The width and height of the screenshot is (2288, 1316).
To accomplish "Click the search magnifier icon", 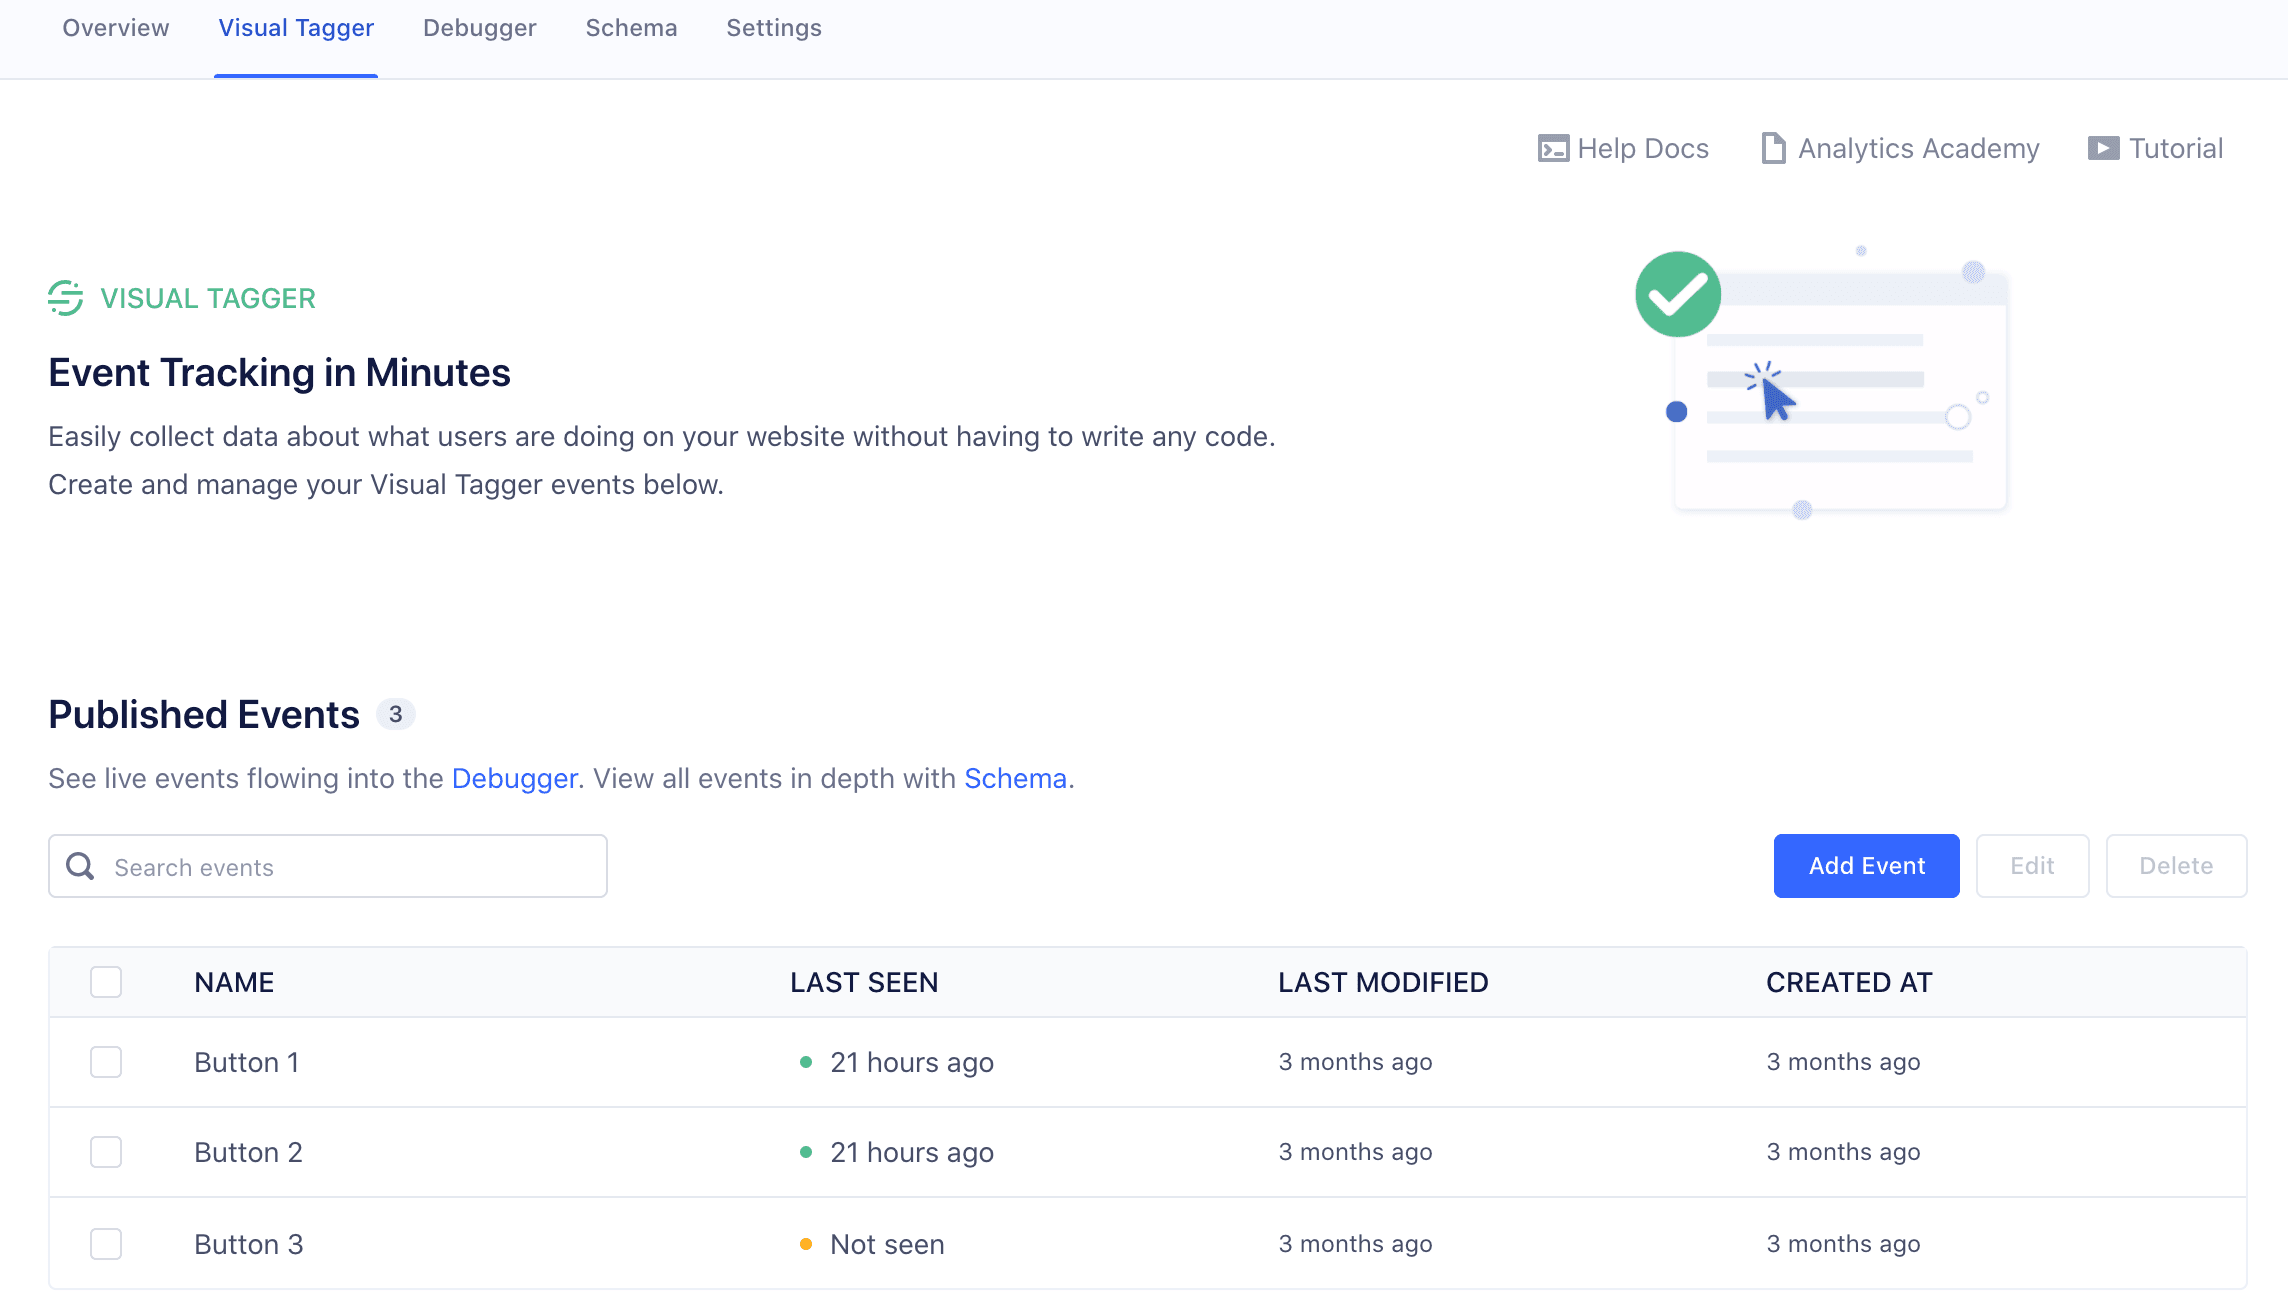I will [x=80, y=866].
